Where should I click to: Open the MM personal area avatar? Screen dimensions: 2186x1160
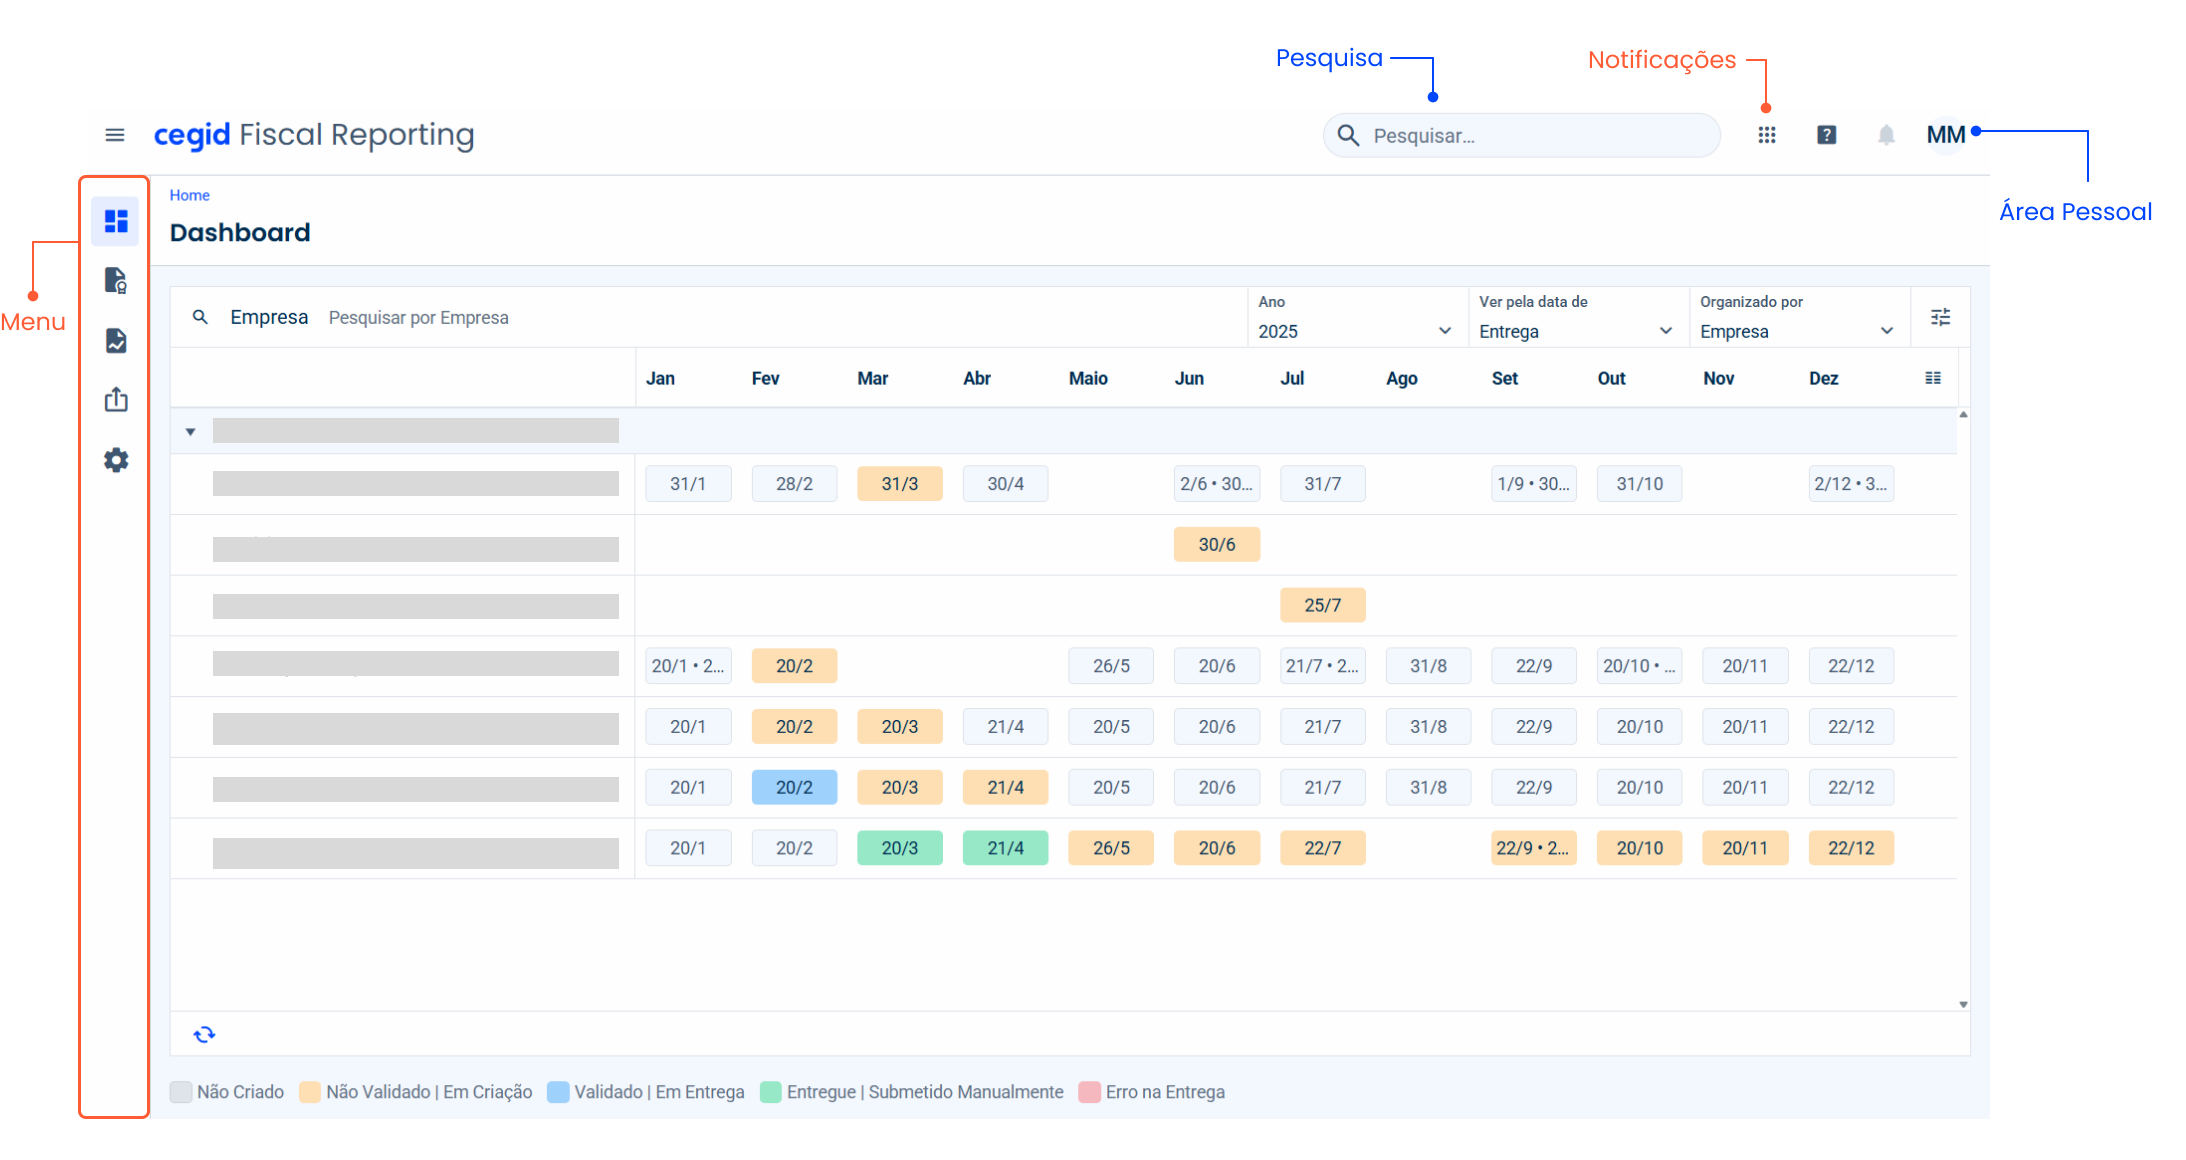click(x=1945, y=135)
